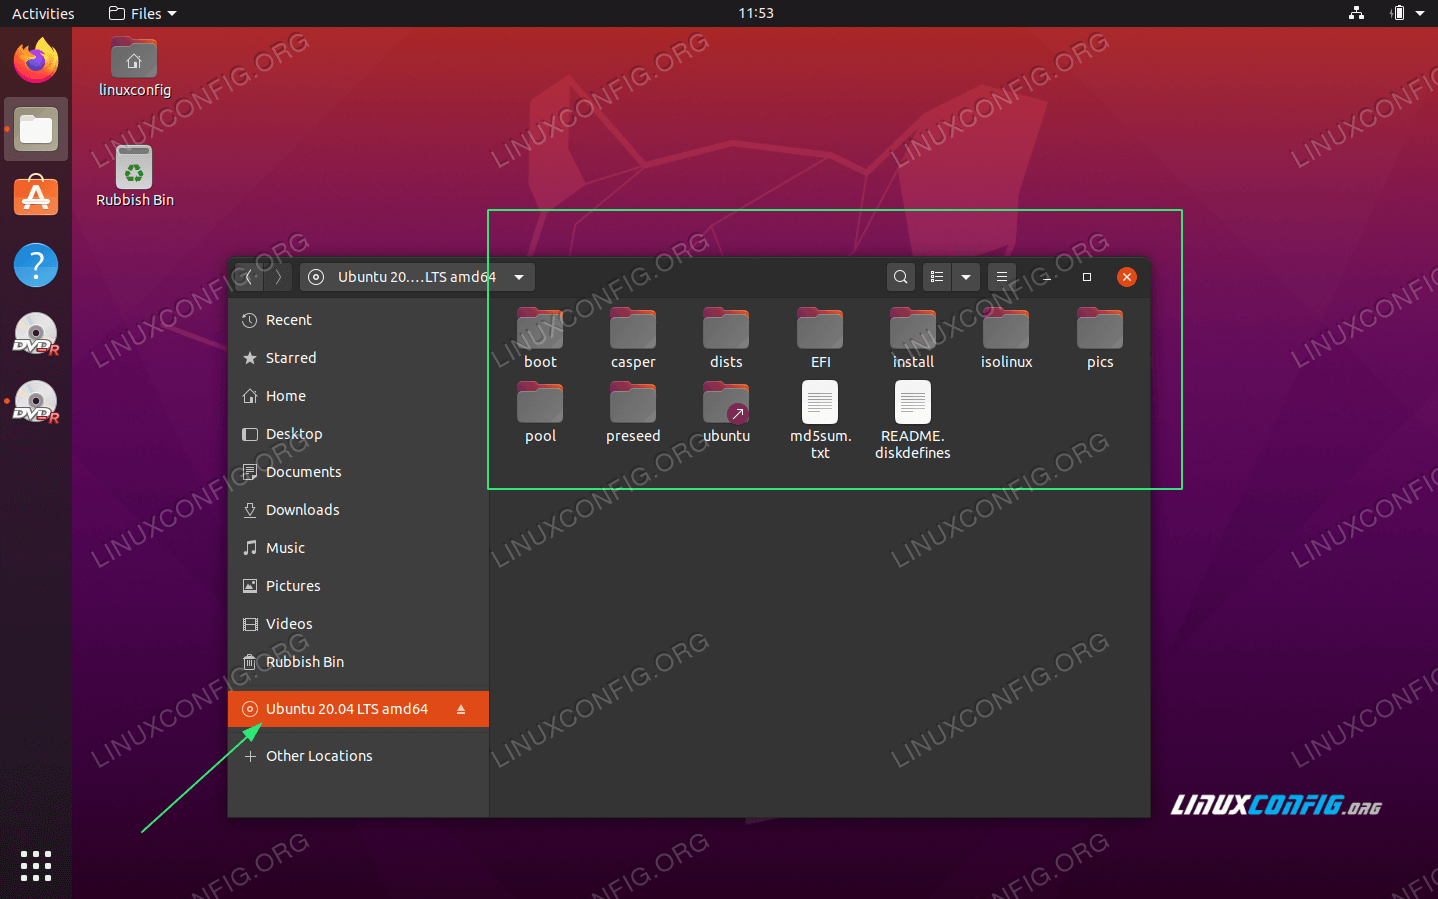Open the pool folder

tap(540, 412)
